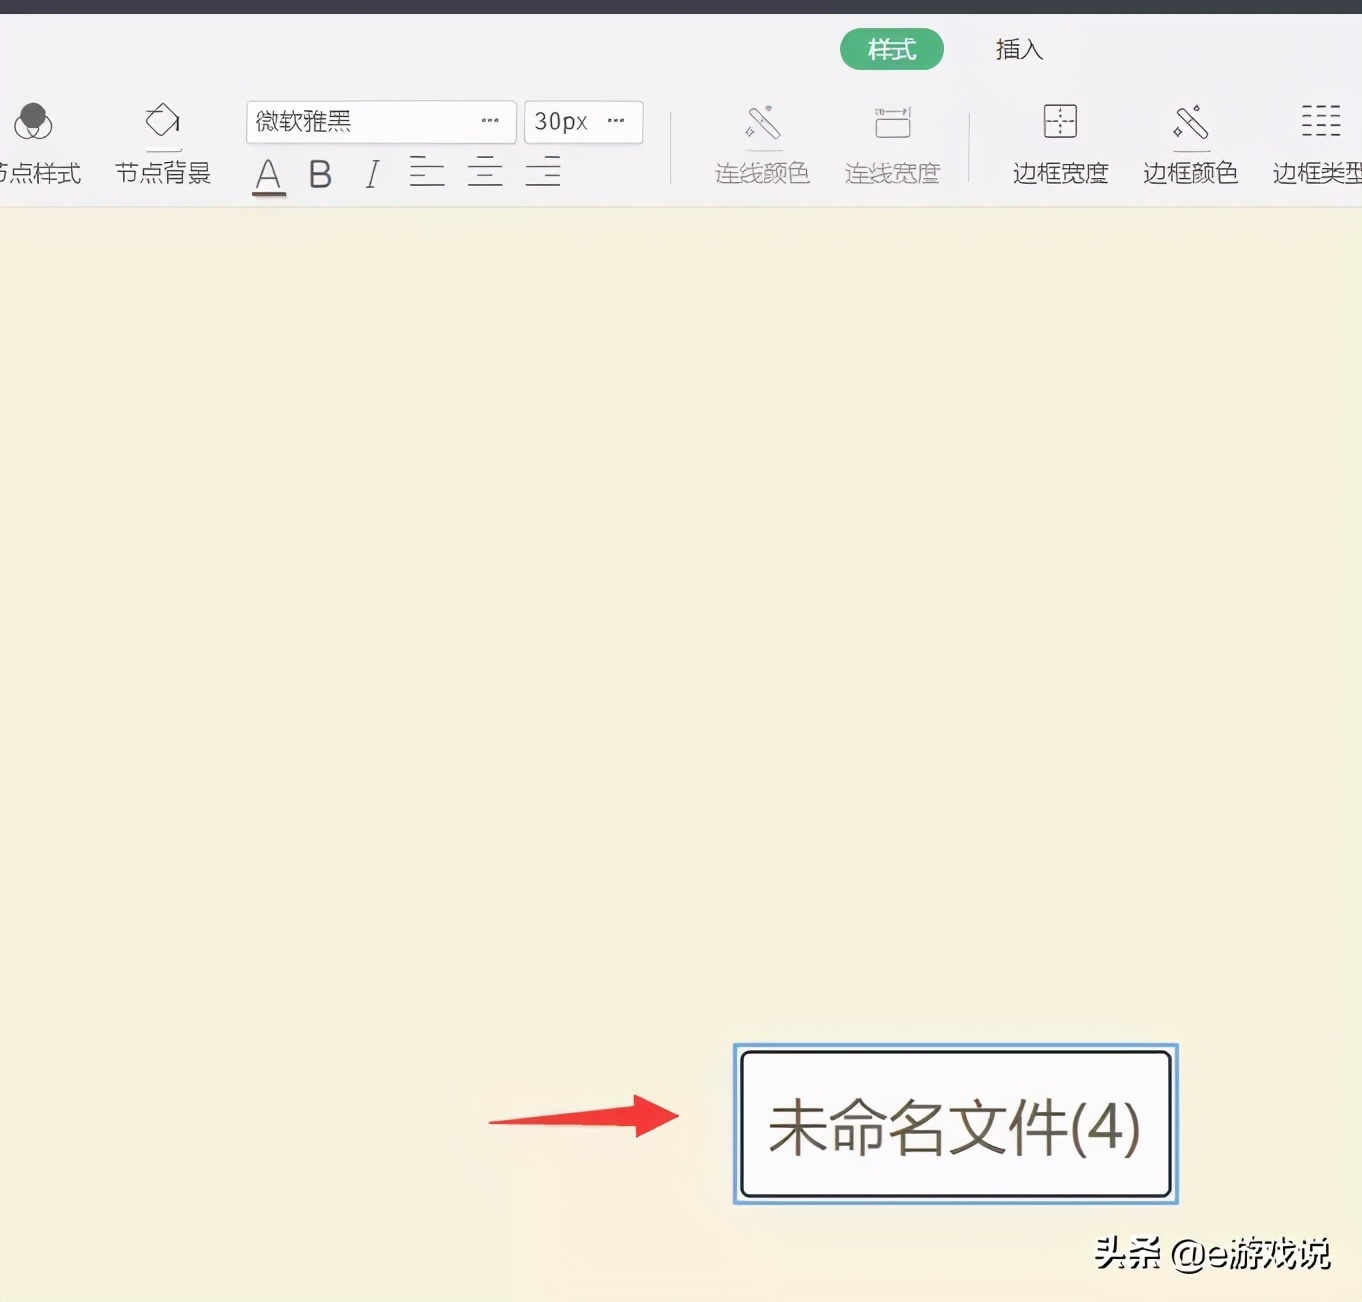
Task: Click the 节点背景 node background icon
Action: tap(162, 122)
